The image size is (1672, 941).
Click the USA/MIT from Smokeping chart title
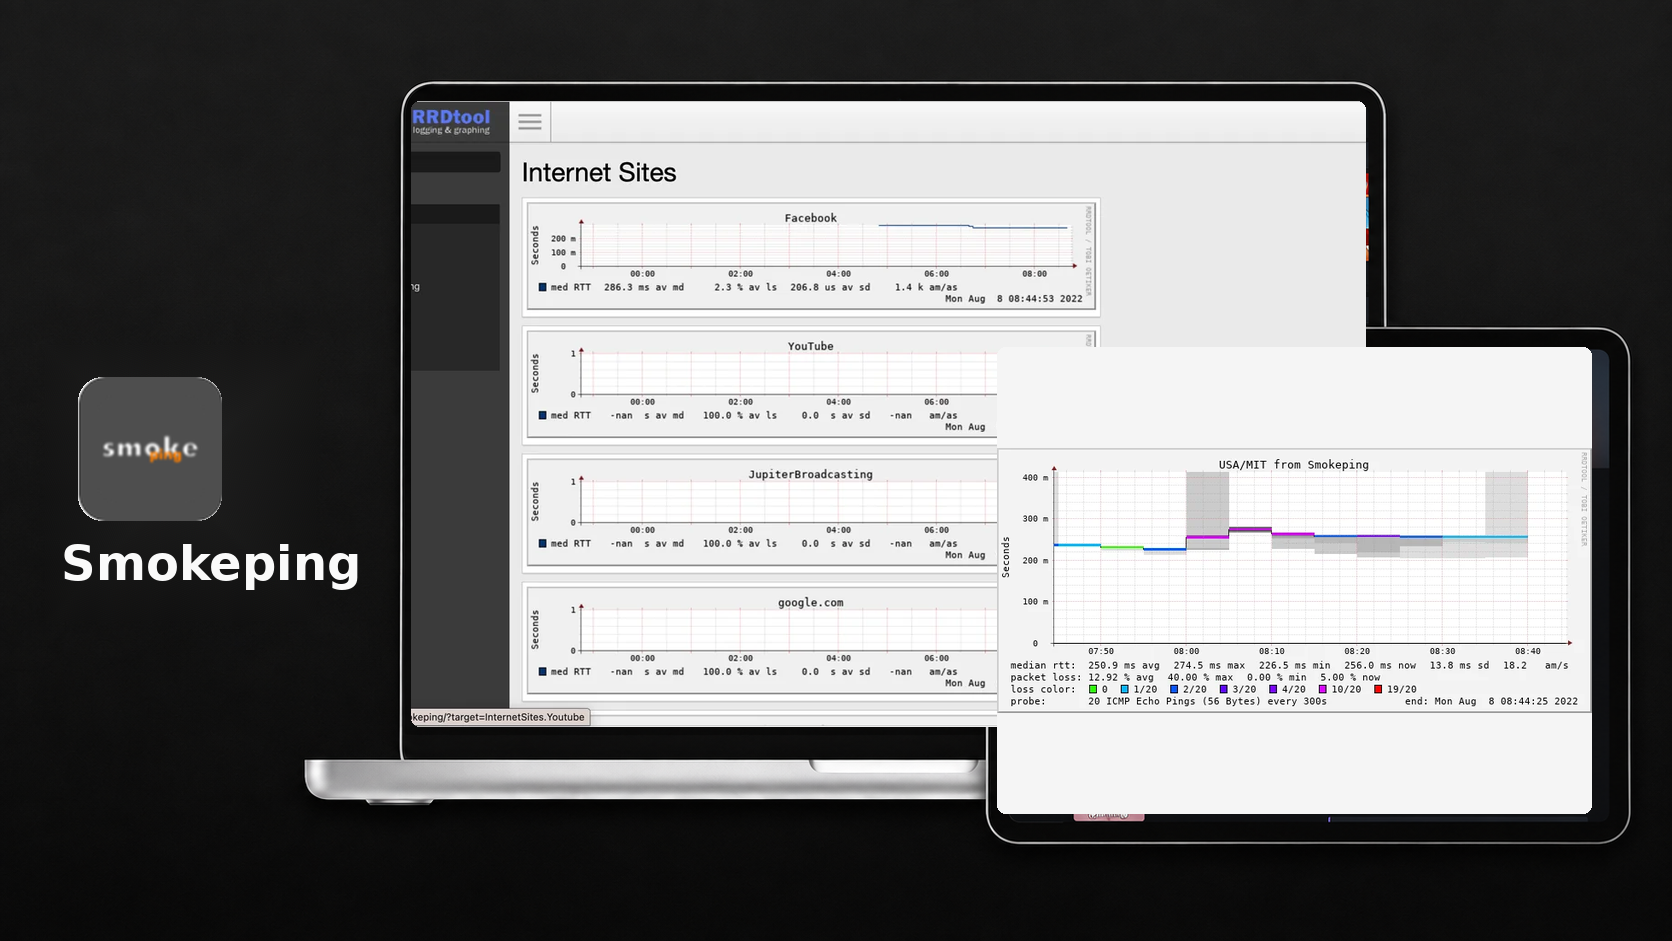[1293, 465]
